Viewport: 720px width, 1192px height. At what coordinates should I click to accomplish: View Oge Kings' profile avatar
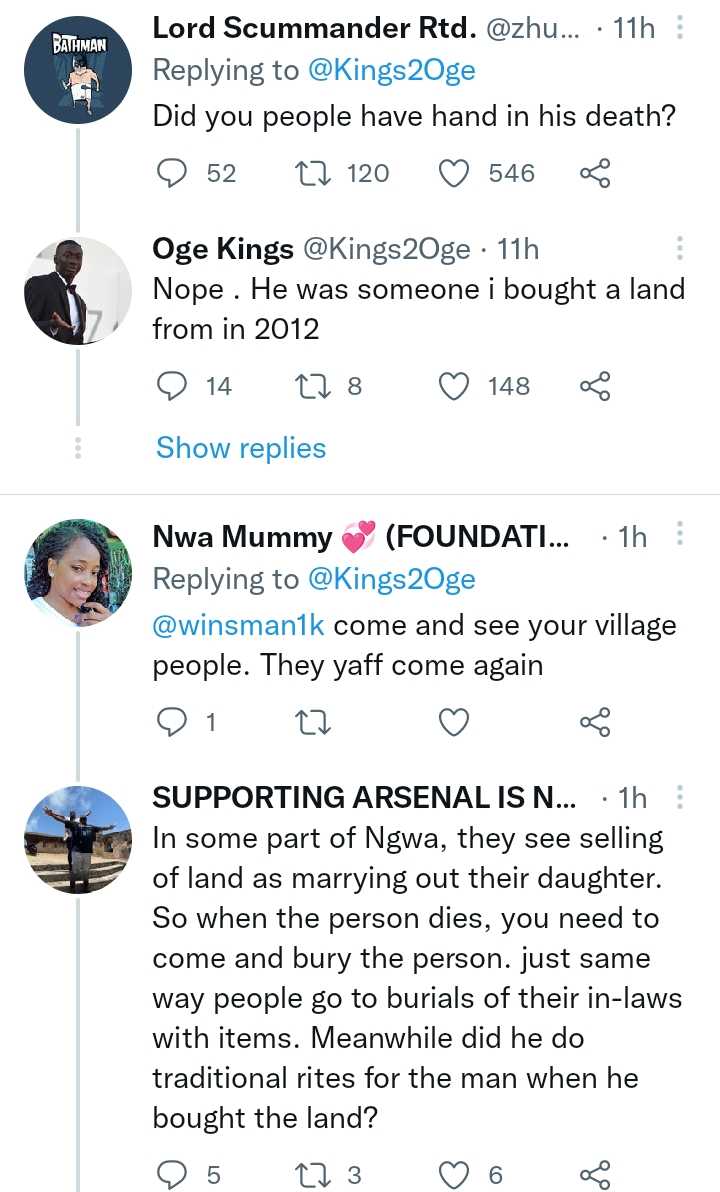78,291
